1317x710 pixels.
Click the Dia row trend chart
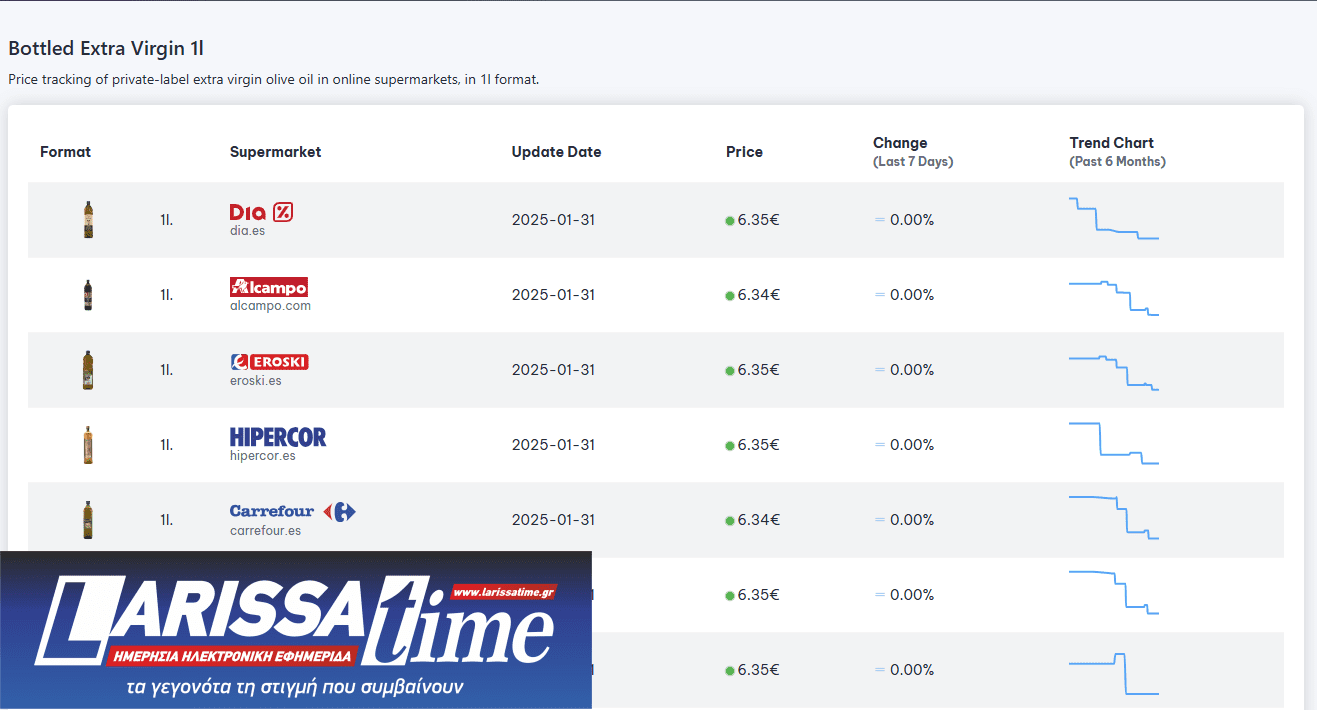click(1113, 219)
